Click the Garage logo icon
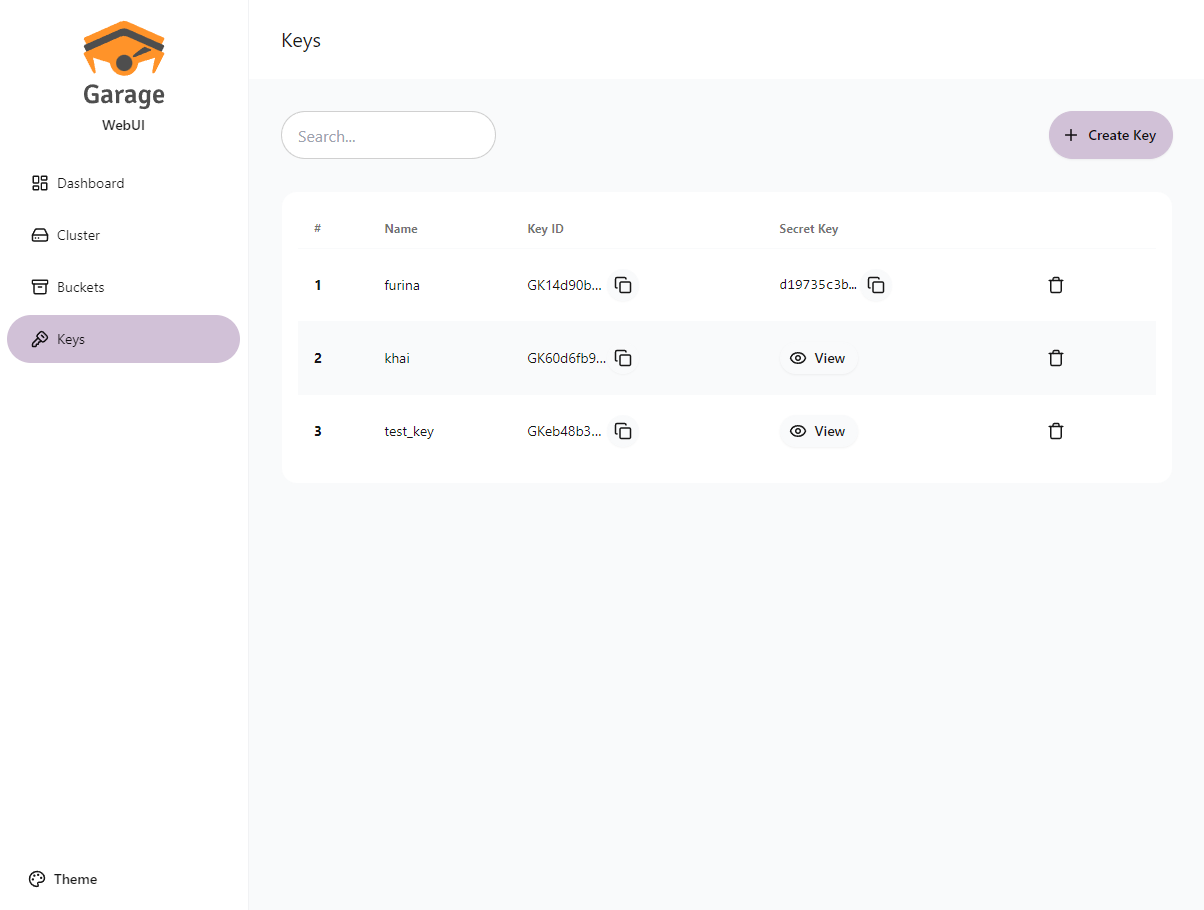This screenshot has height=910, width=1204. (x=124, y=50)
